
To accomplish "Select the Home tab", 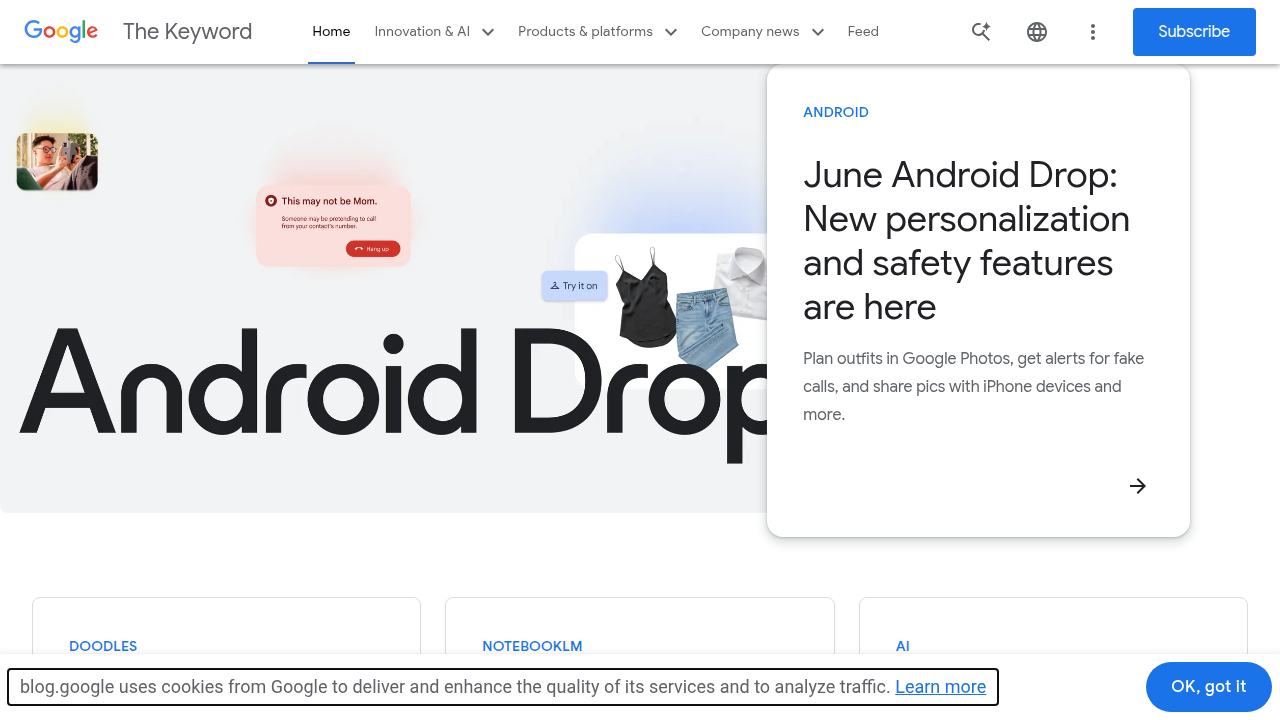I will [331, 32].
